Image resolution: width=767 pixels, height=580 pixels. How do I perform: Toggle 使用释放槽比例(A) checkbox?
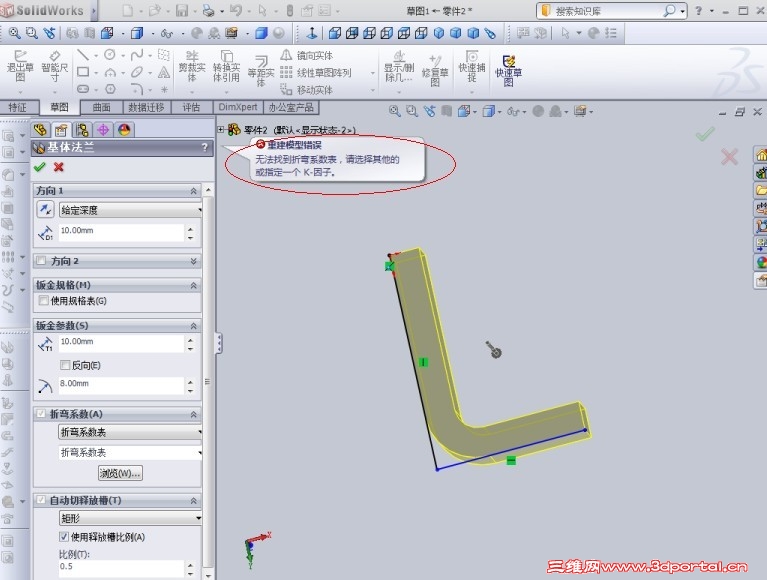(64, 536)
